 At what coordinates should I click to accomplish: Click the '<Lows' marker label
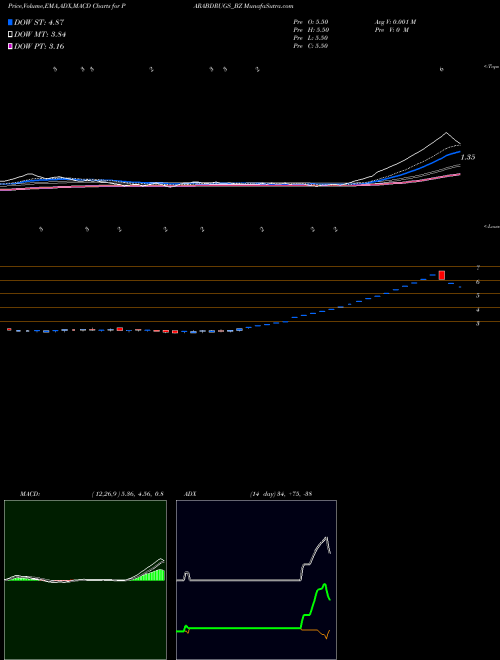click(492, 226)
